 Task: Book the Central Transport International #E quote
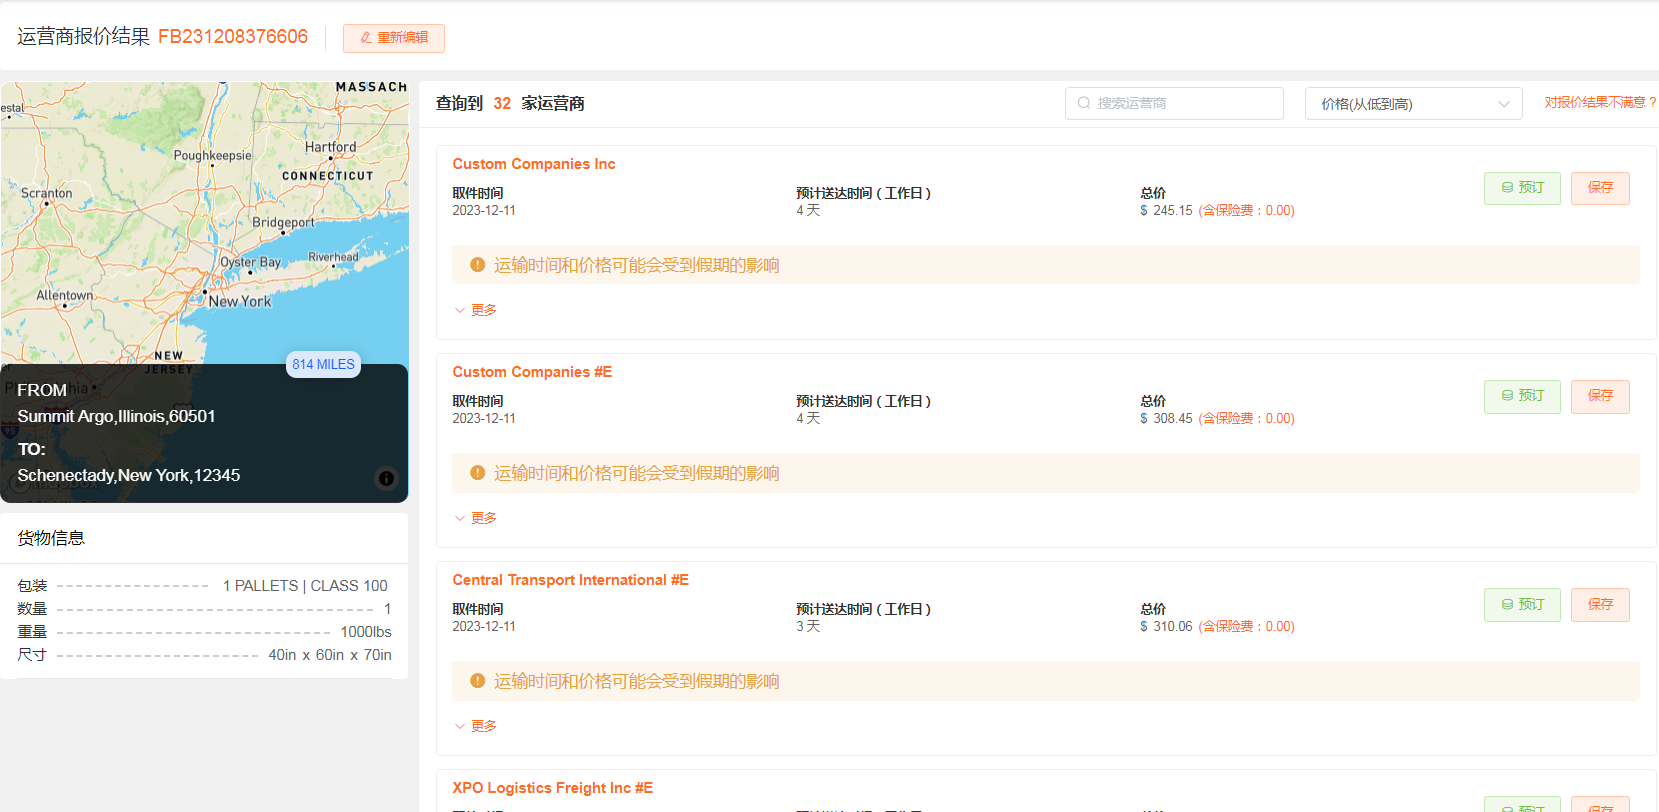click(1522, 604)
